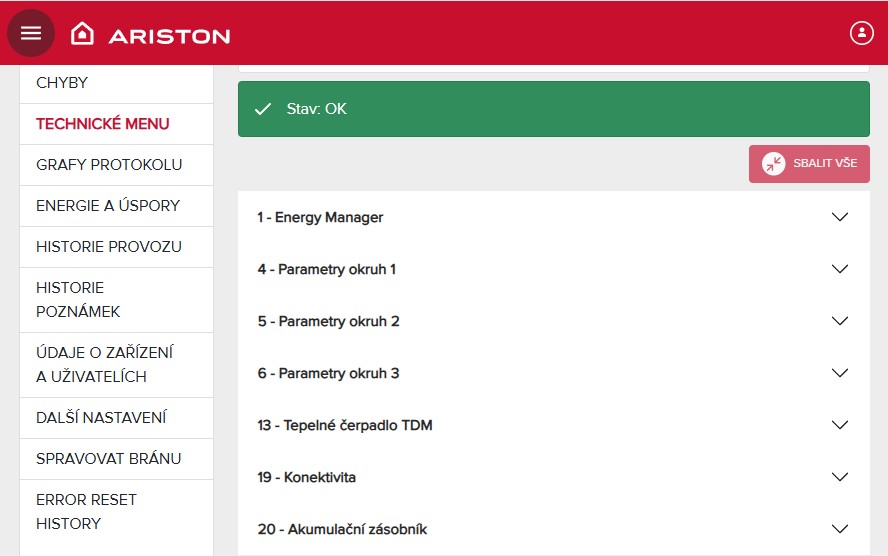Viewport: 888px width, 556px height.
Task: Go to Energie a úspory page
Action: click(x=108, y=206)
